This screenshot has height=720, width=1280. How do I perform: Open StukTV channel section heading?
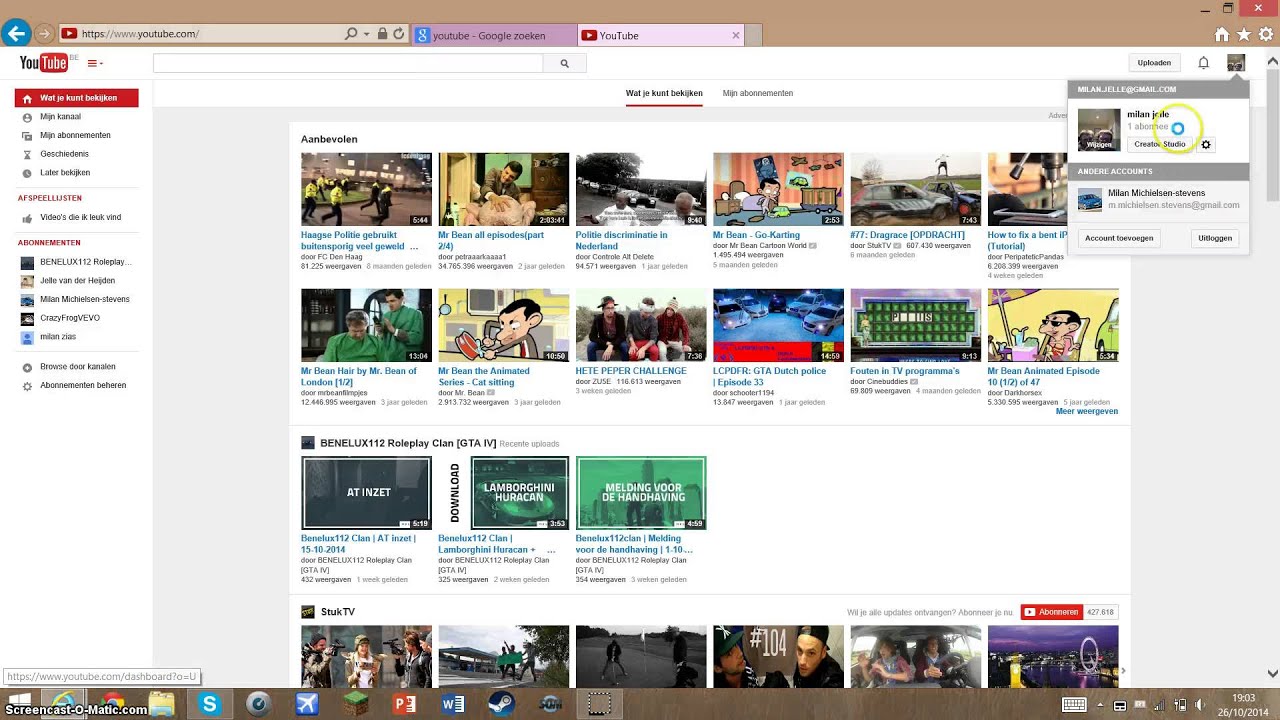(337, 612)
